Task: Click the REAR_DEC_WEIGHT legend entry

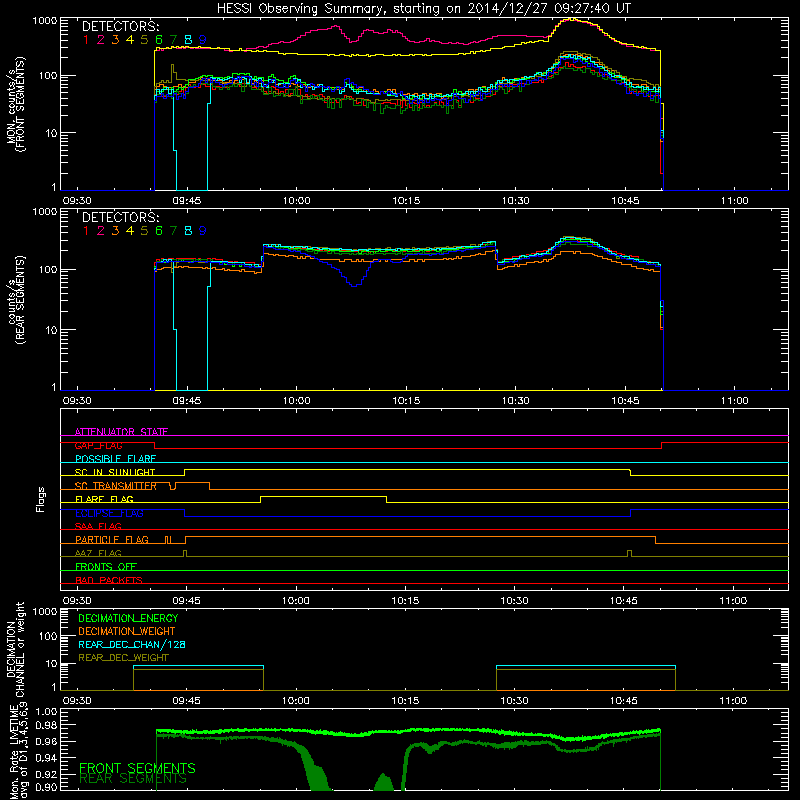Action: (123, 658)
